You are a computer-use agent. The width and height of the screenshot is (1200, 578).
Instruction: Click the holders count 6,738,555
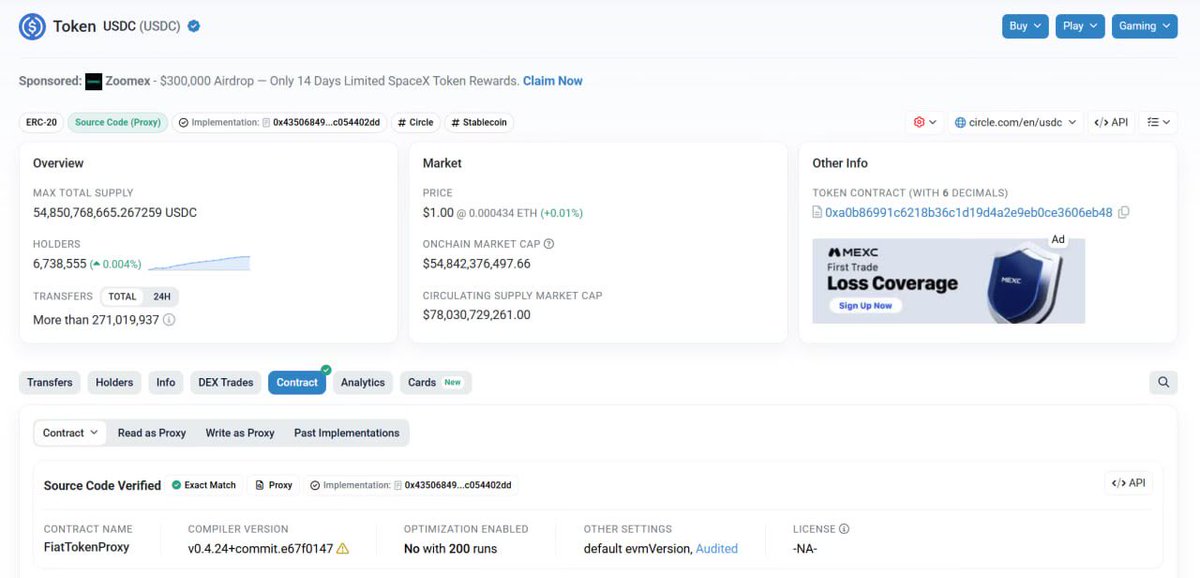click(59, 264)
